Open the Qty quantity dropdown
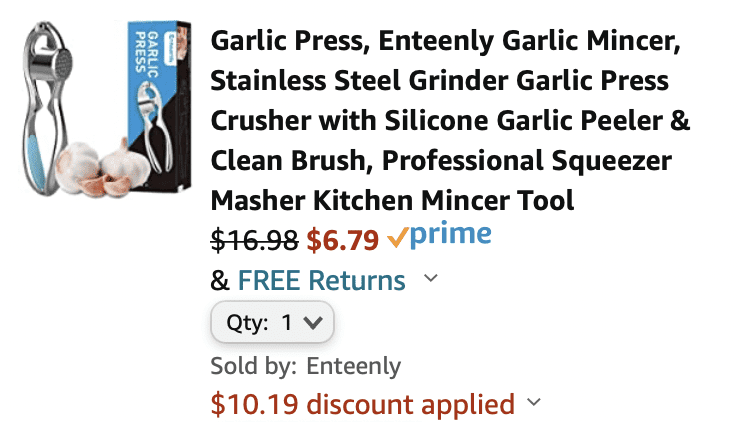The image size is (740, 422). click(272, 322)
